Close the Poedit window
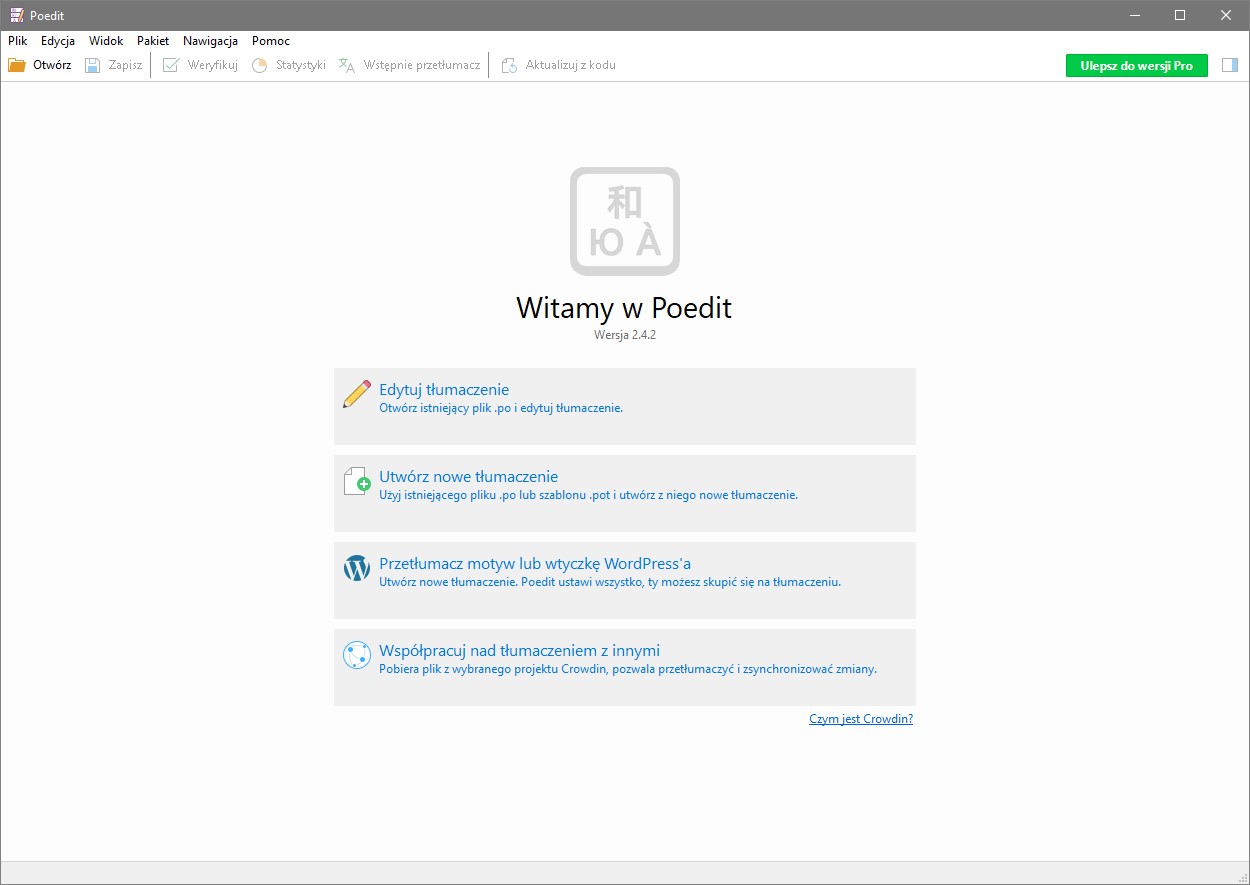Image resolution: width=1250 pixels, height=885 pixels. pos(1226,15)
